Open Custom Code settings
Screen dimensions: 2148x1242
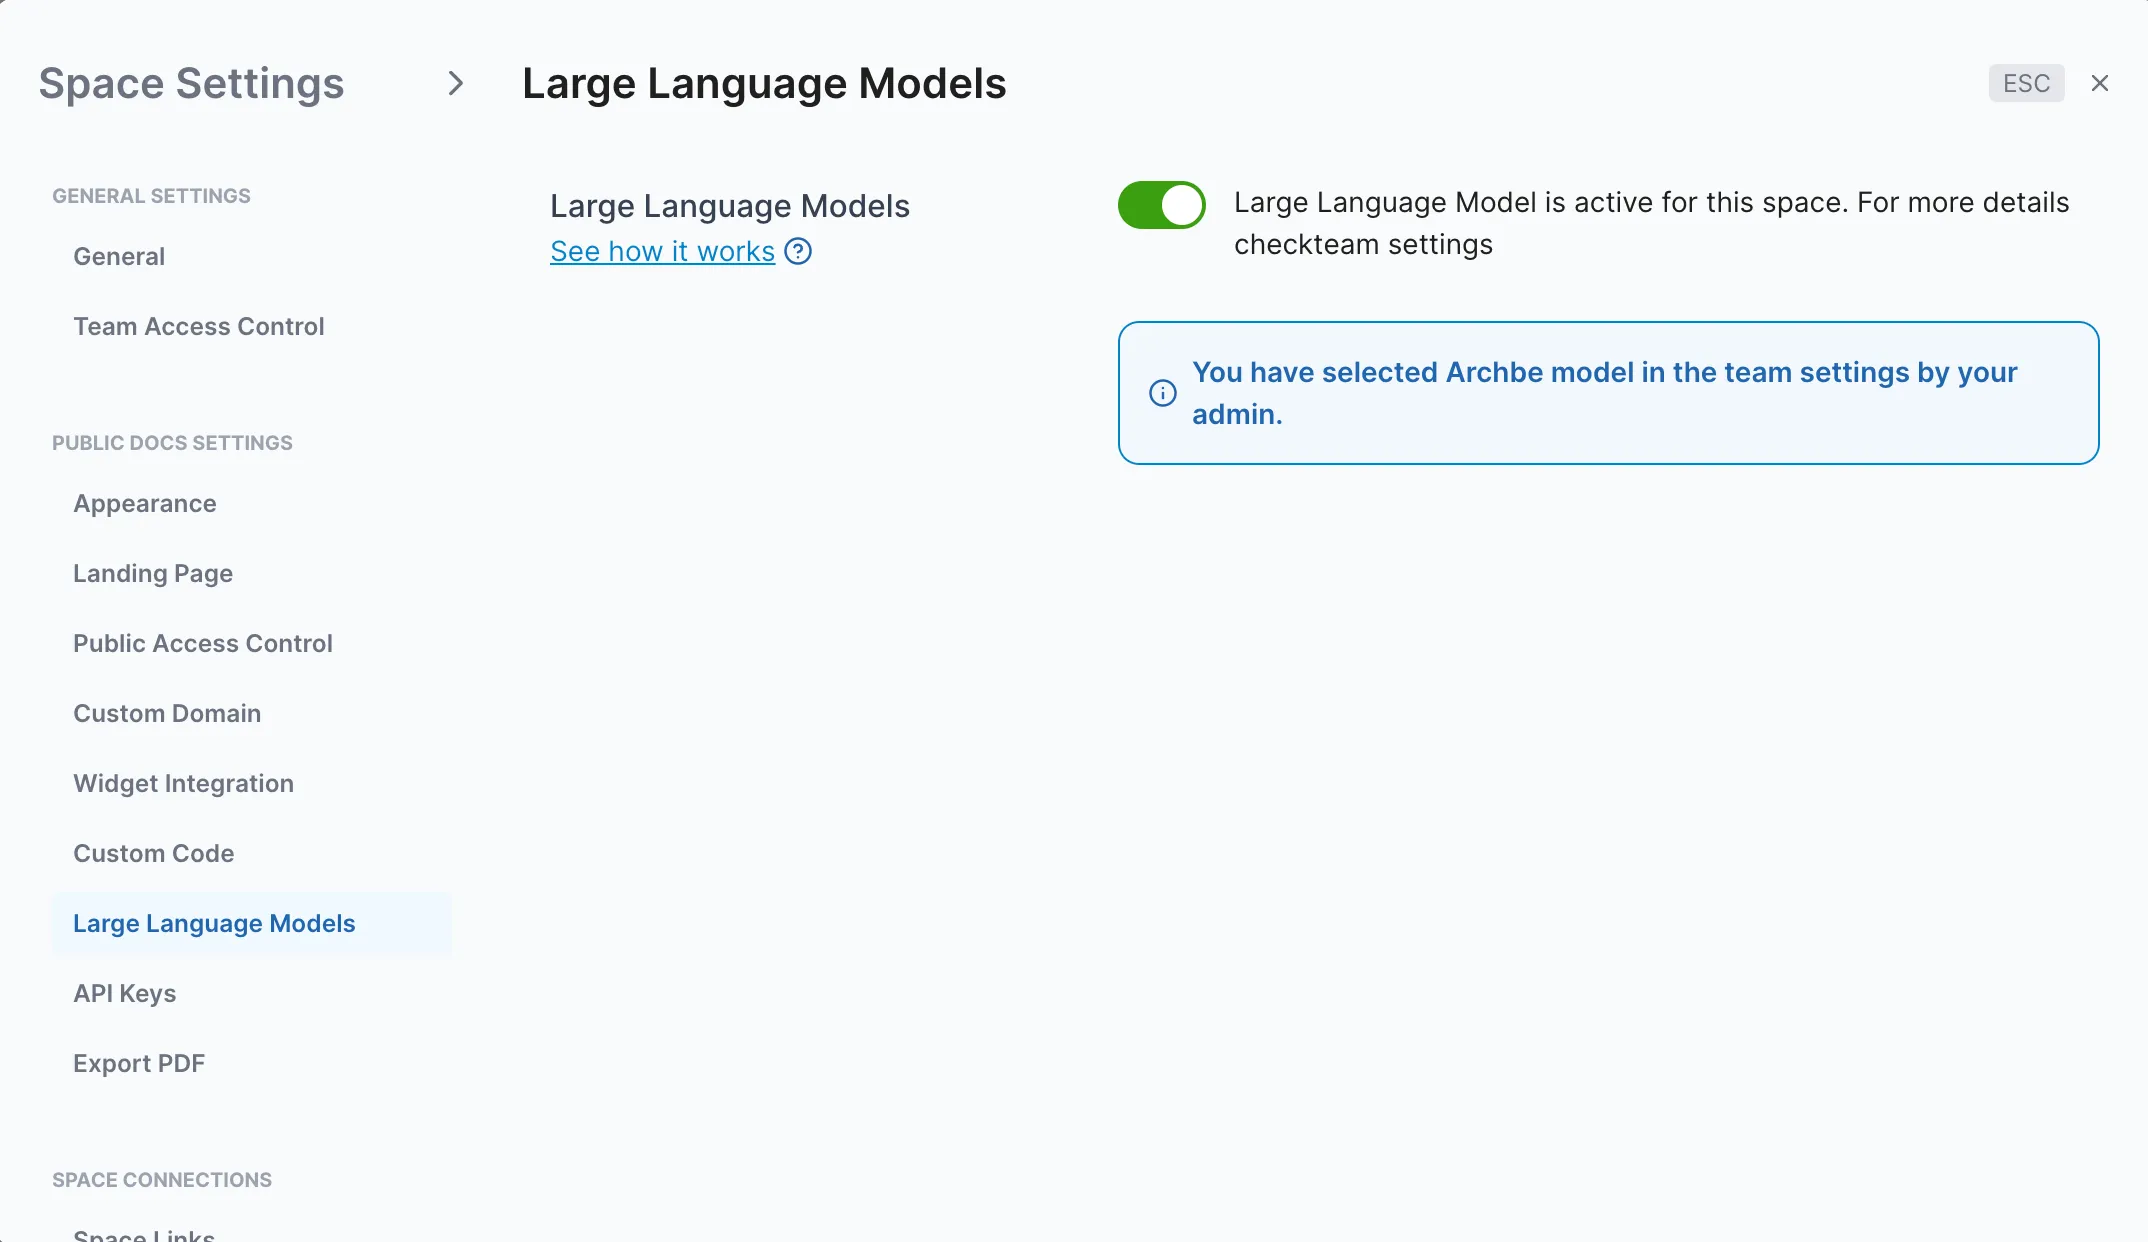(x=153, y=853)
